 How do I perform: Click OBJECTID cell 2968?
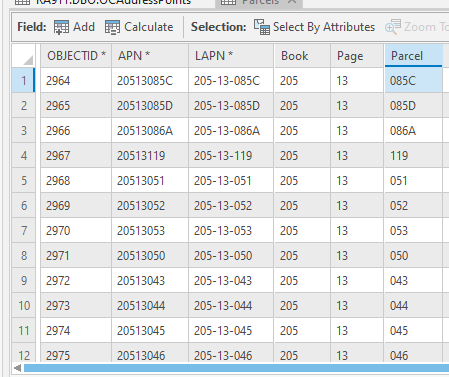pyautogui.click(x=76, y=180)
